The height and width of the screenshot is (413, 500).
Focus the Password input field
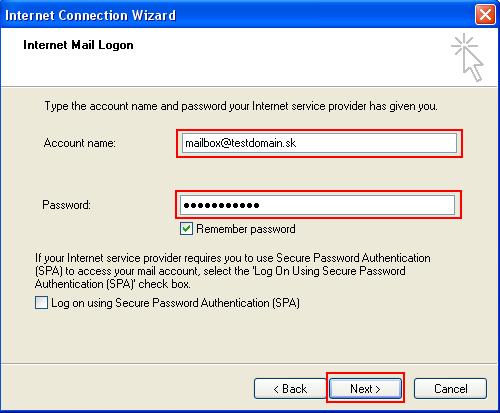click(317, 205)
